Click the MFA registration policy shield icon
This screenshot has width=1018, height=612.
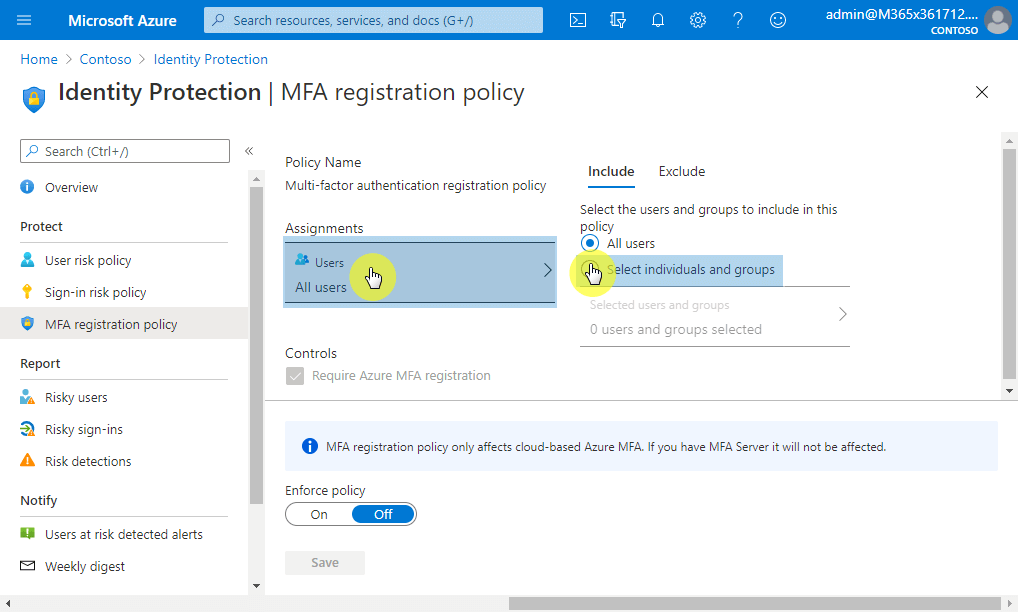click(27, 323)
